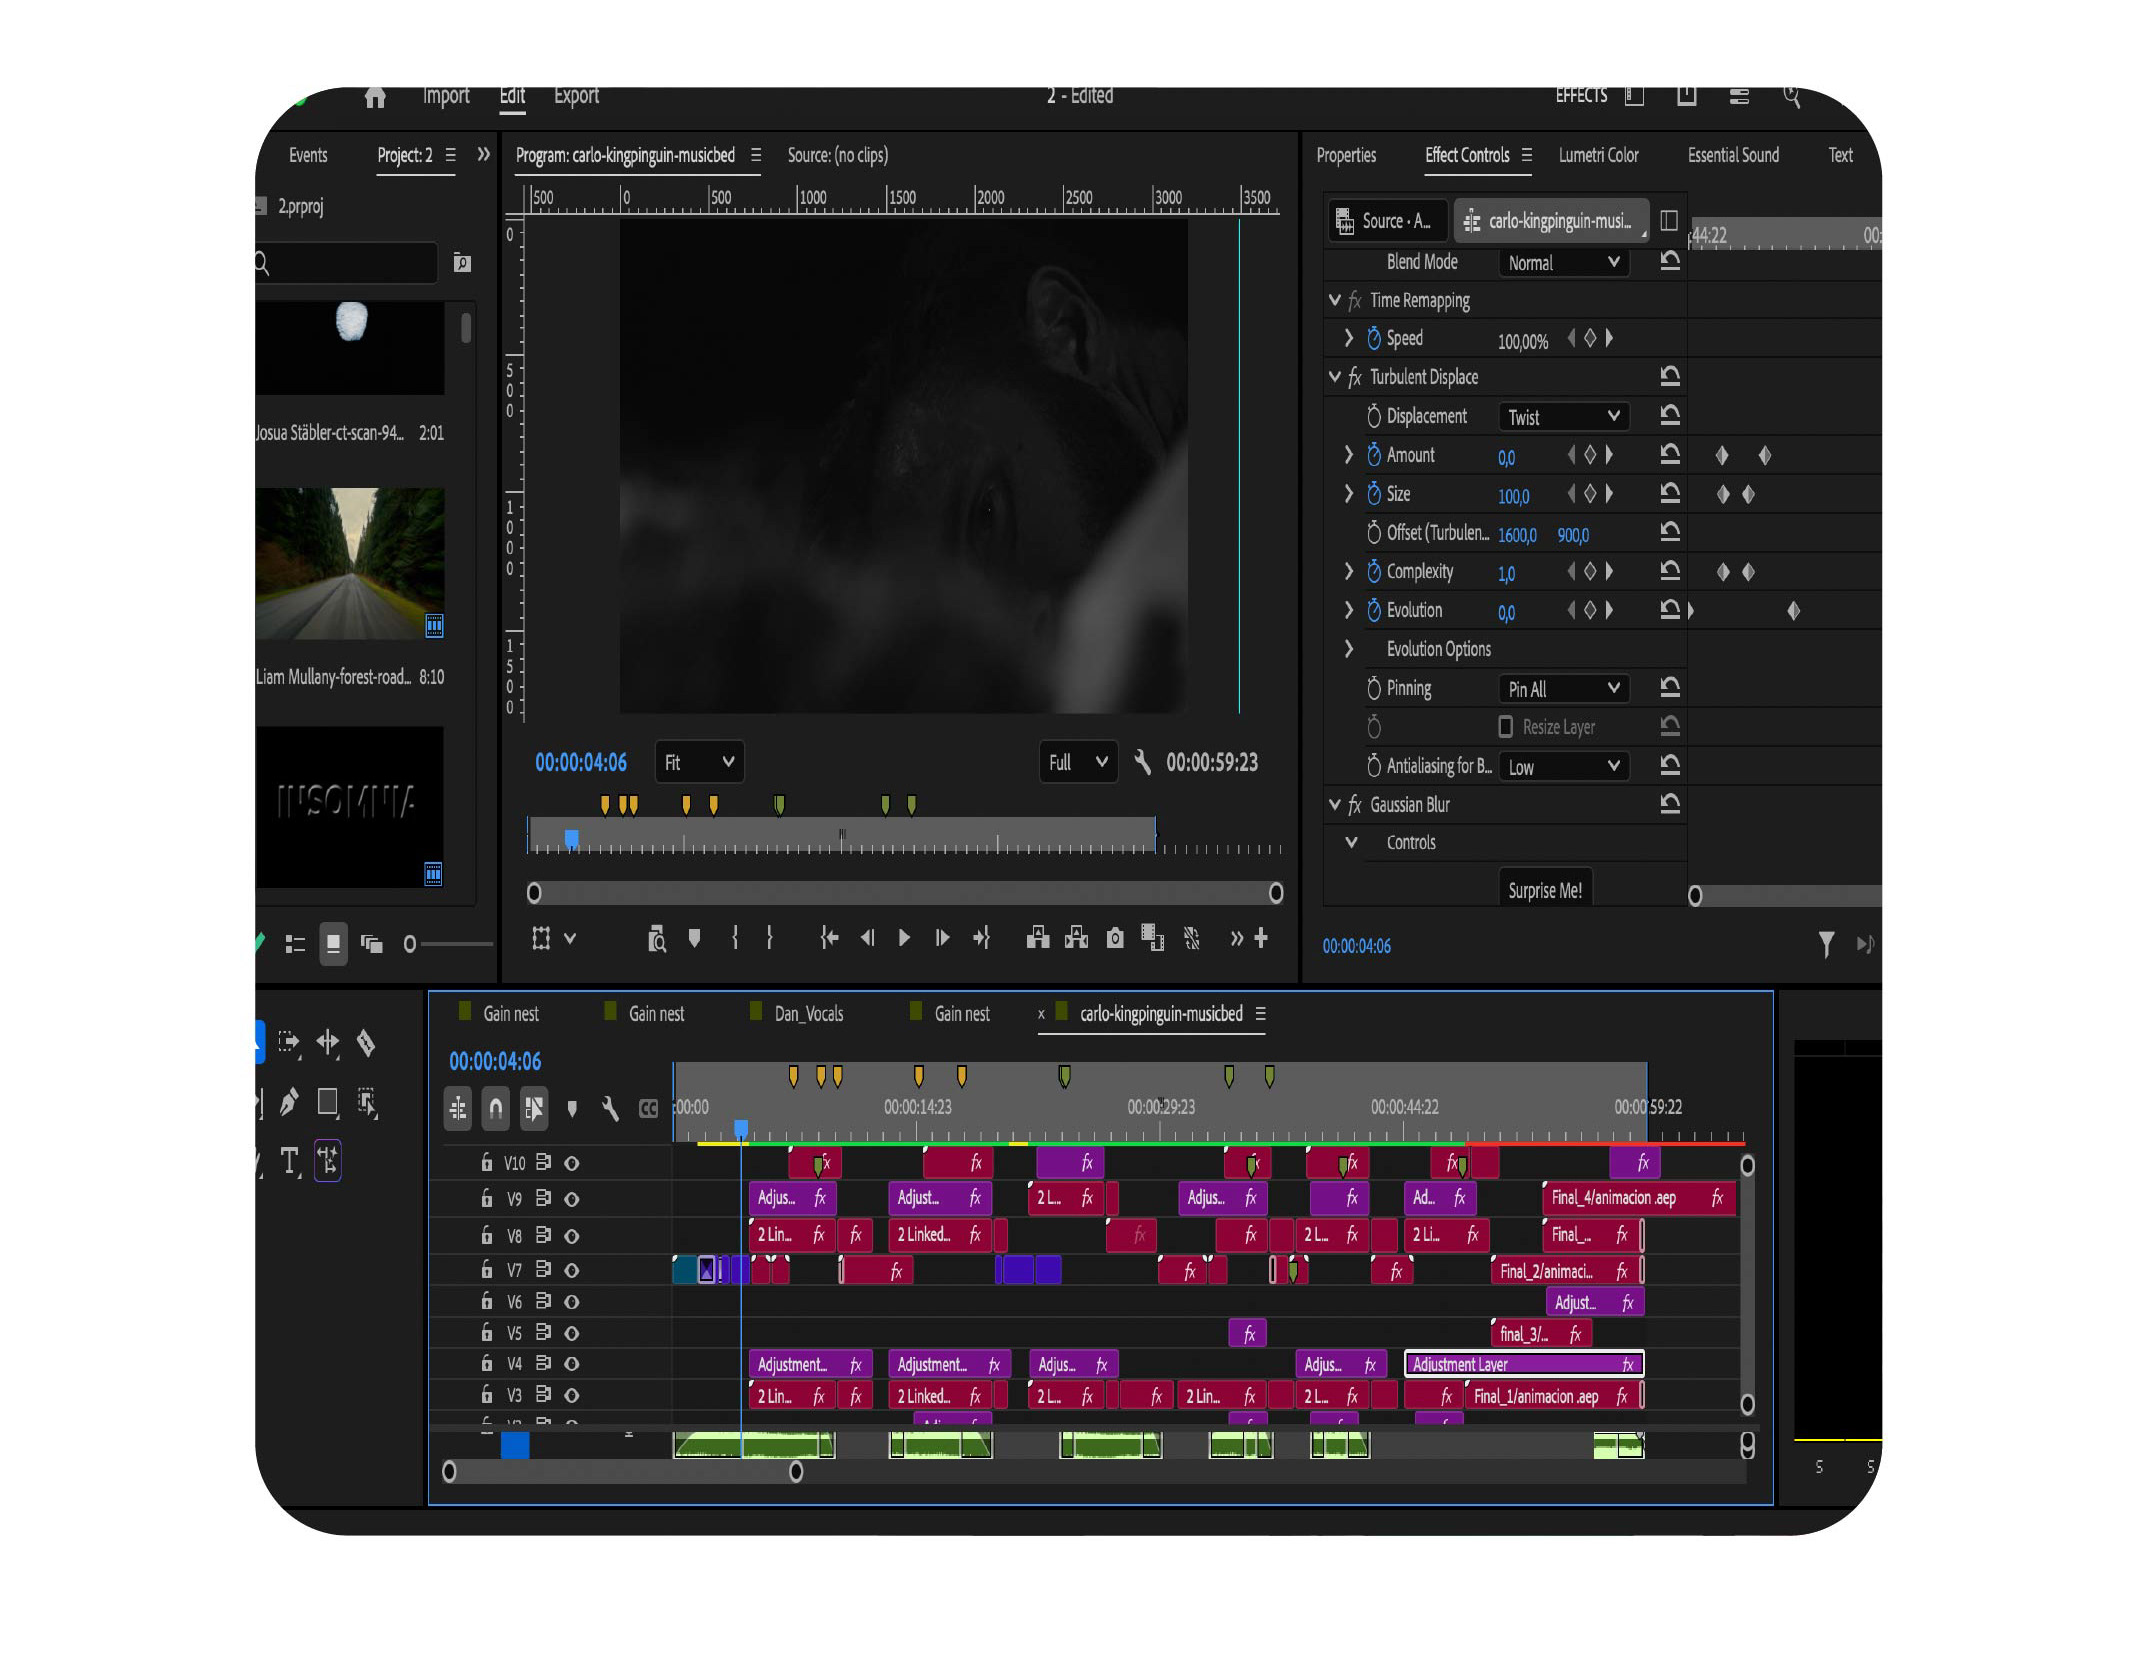Switch to the Dan_Vocals sequence tab
Screen dimensions: 2134x1668
click(808, 1014)
